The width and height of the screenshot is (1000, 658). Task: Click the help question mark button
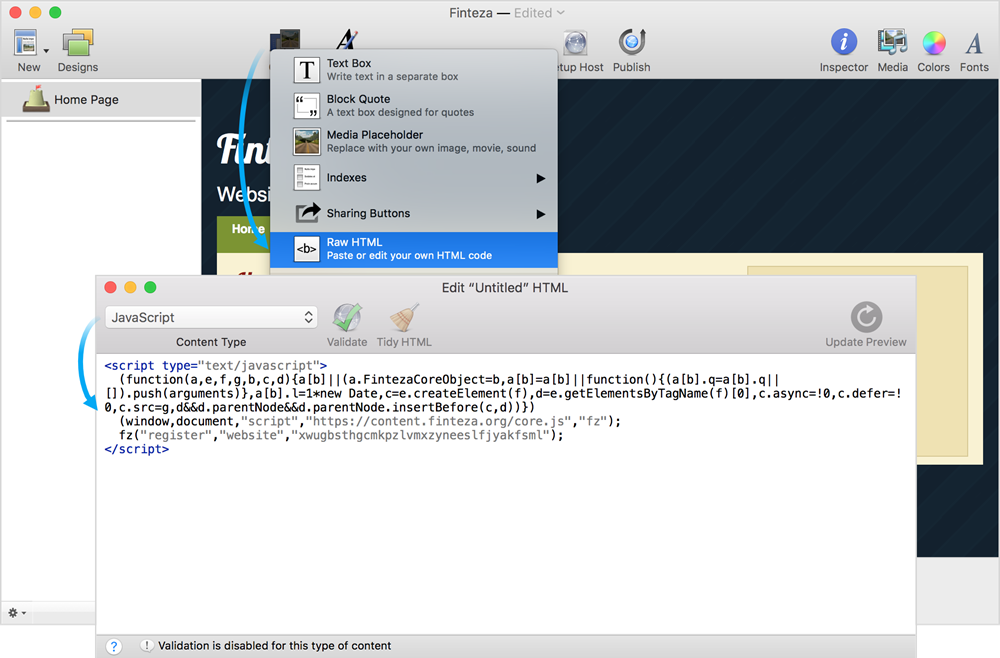pos(114,646)
